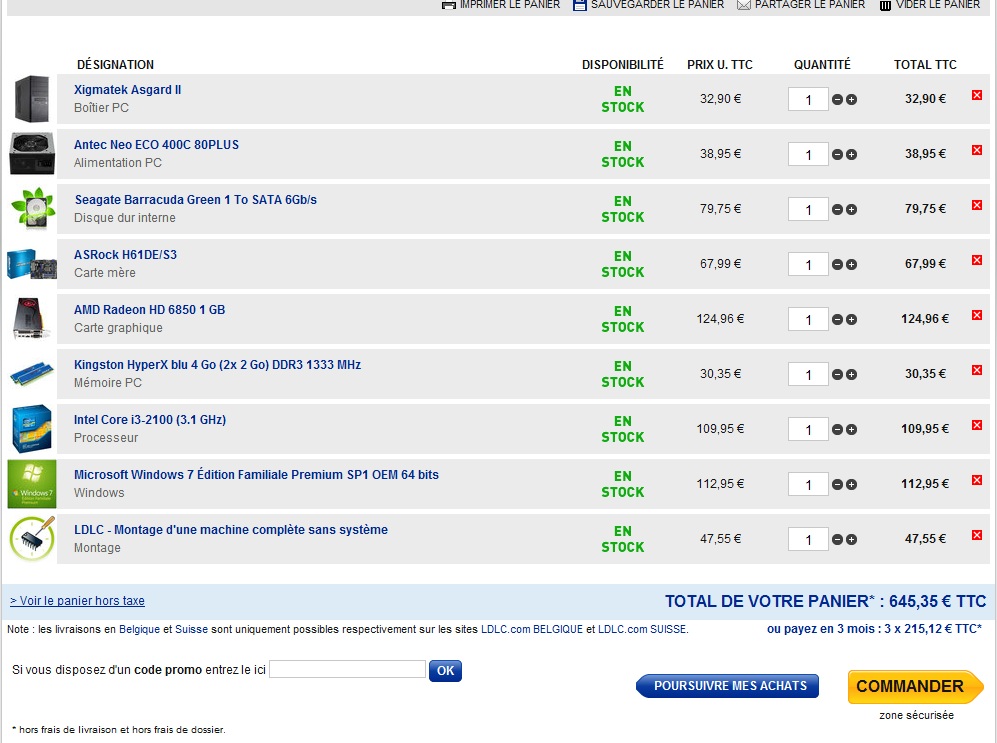Image resolution: width=997 pixels, height=743 pixels.
Task: Remove Xigmatek Asgard II from the cart
Action: pos(977,96)
